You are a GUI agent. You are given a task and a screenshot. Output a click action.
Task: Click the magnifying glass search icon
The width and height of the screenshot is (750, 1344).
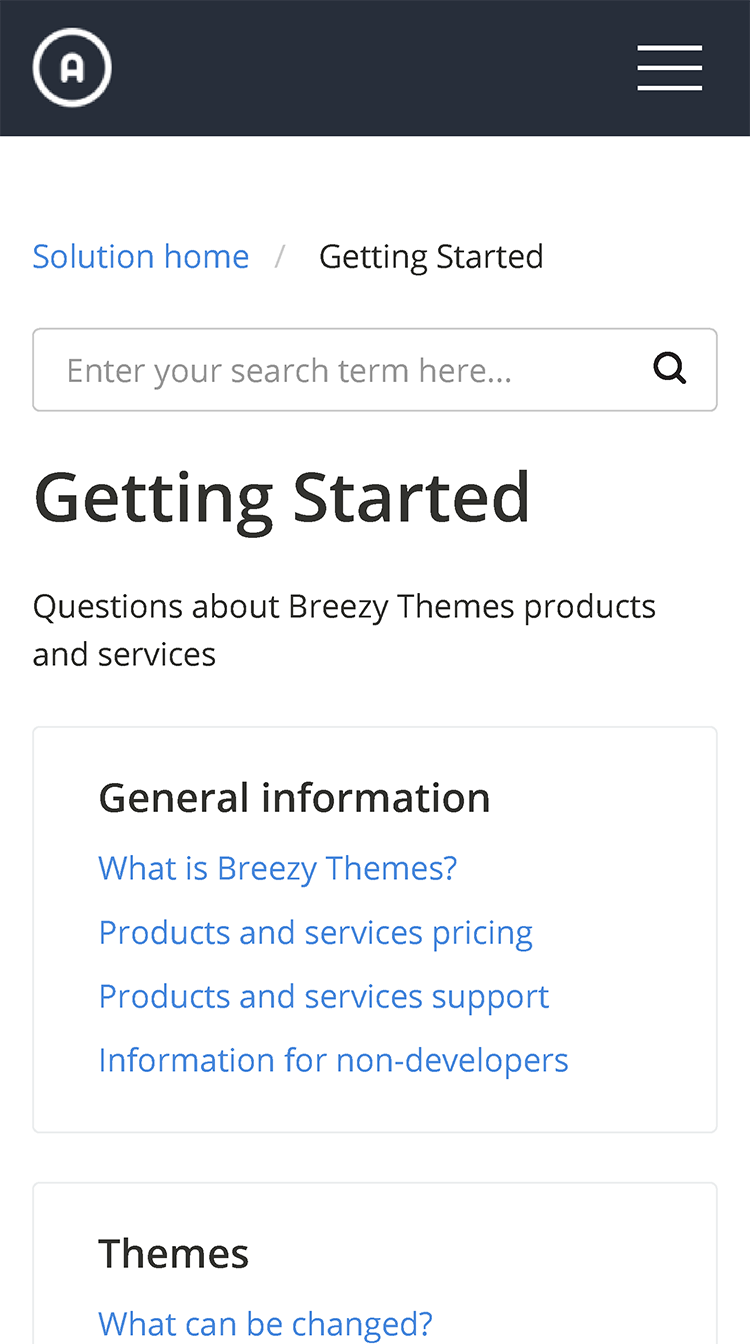(670, 369)
